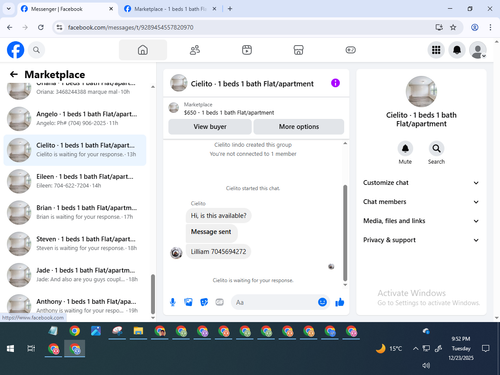
Task: Click the site information icon in address bar
Action: tap(59, 27)
